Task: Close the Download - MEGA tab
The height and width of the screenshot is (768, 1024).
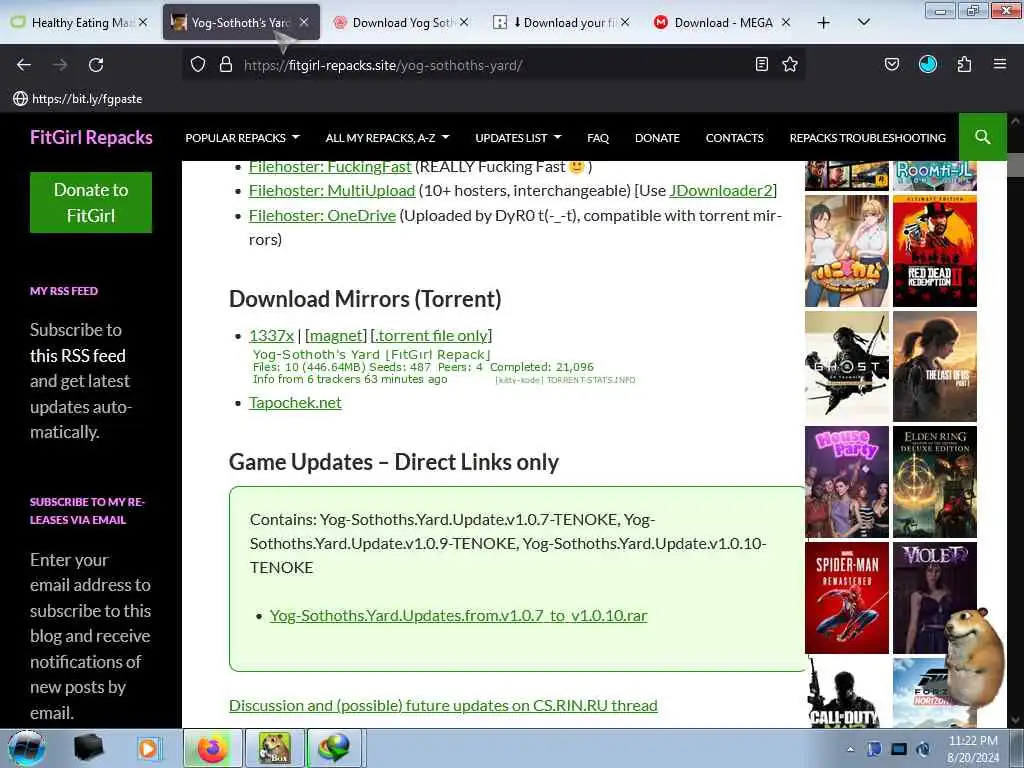Action: [786, 23]
